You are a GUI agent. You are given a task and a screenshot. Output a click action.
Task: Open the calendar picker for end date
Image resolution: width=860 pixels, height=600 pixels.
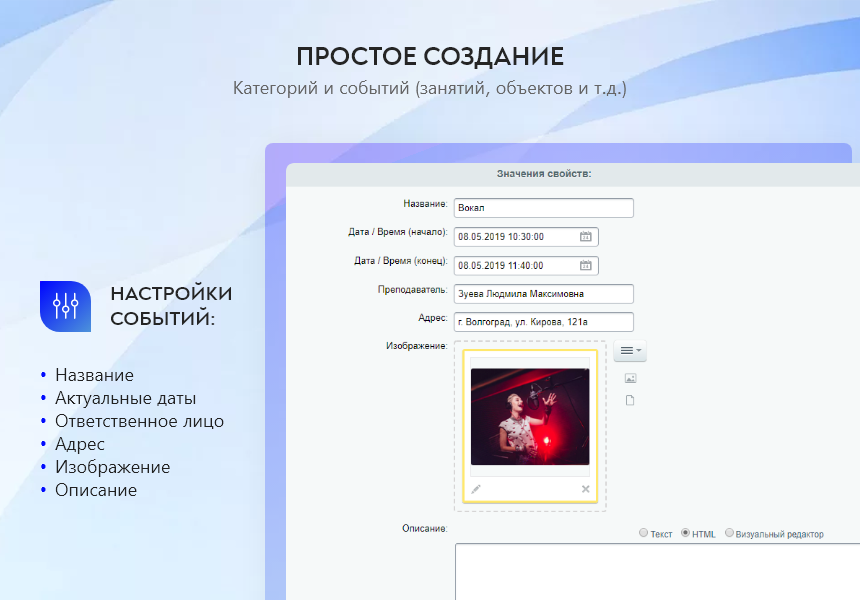(x=586, y=266)
